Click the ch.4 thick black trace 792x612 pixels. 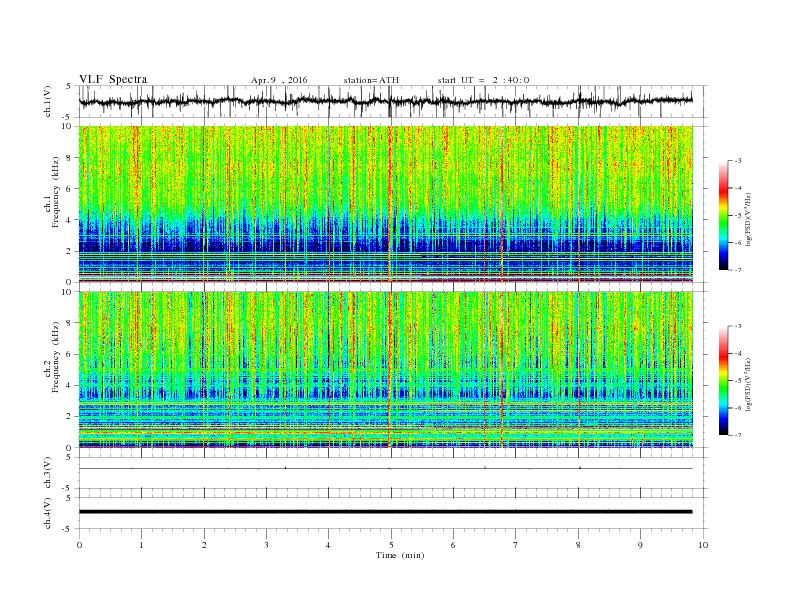385,512
